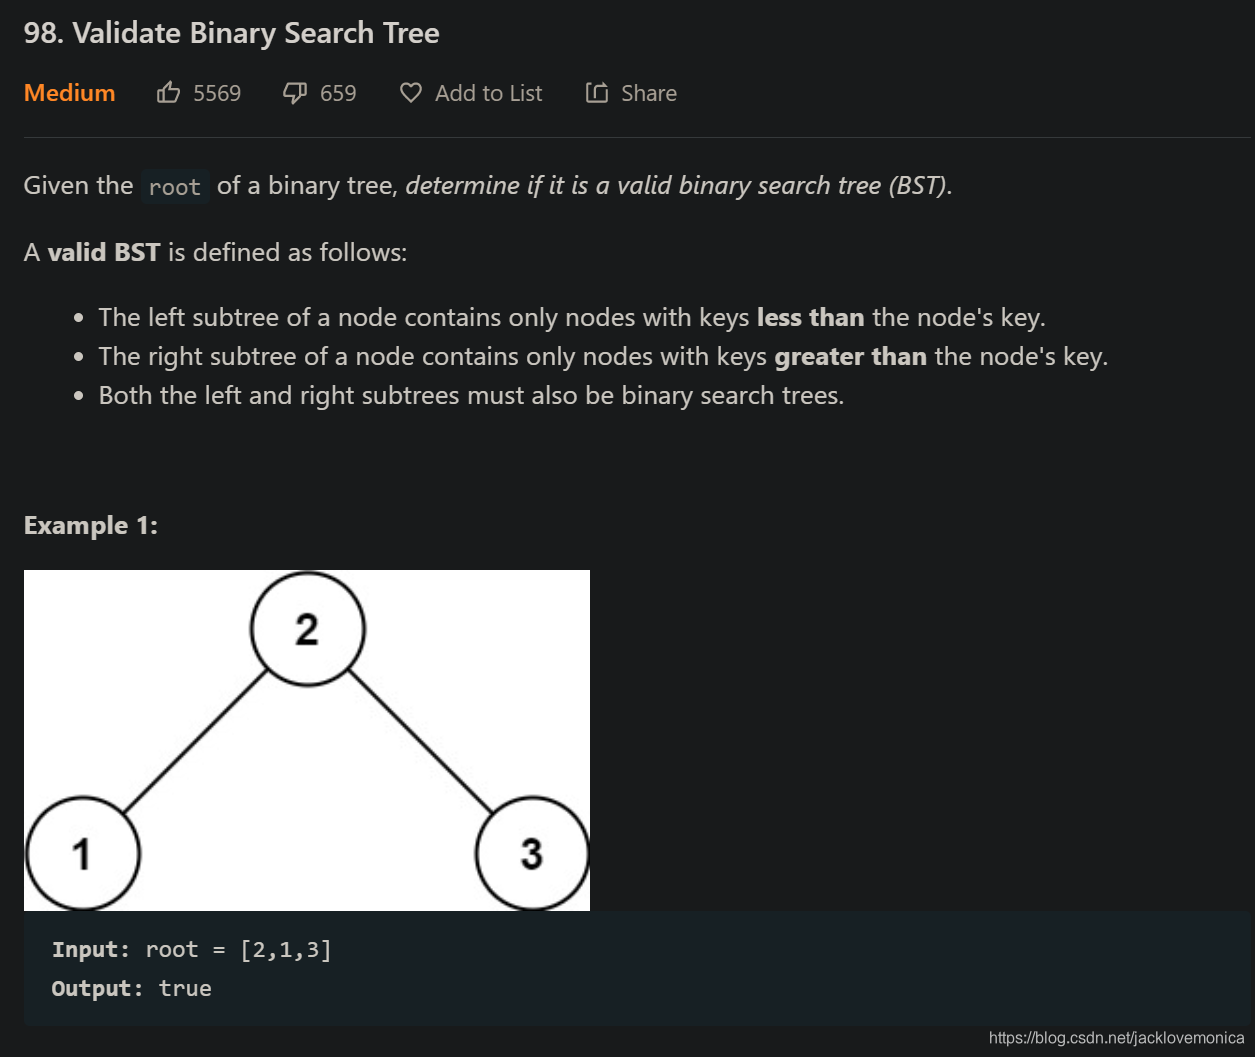Click tree node 2 in the diagram
This screenshot has width=1255, height=1057.
pos(307,629)
